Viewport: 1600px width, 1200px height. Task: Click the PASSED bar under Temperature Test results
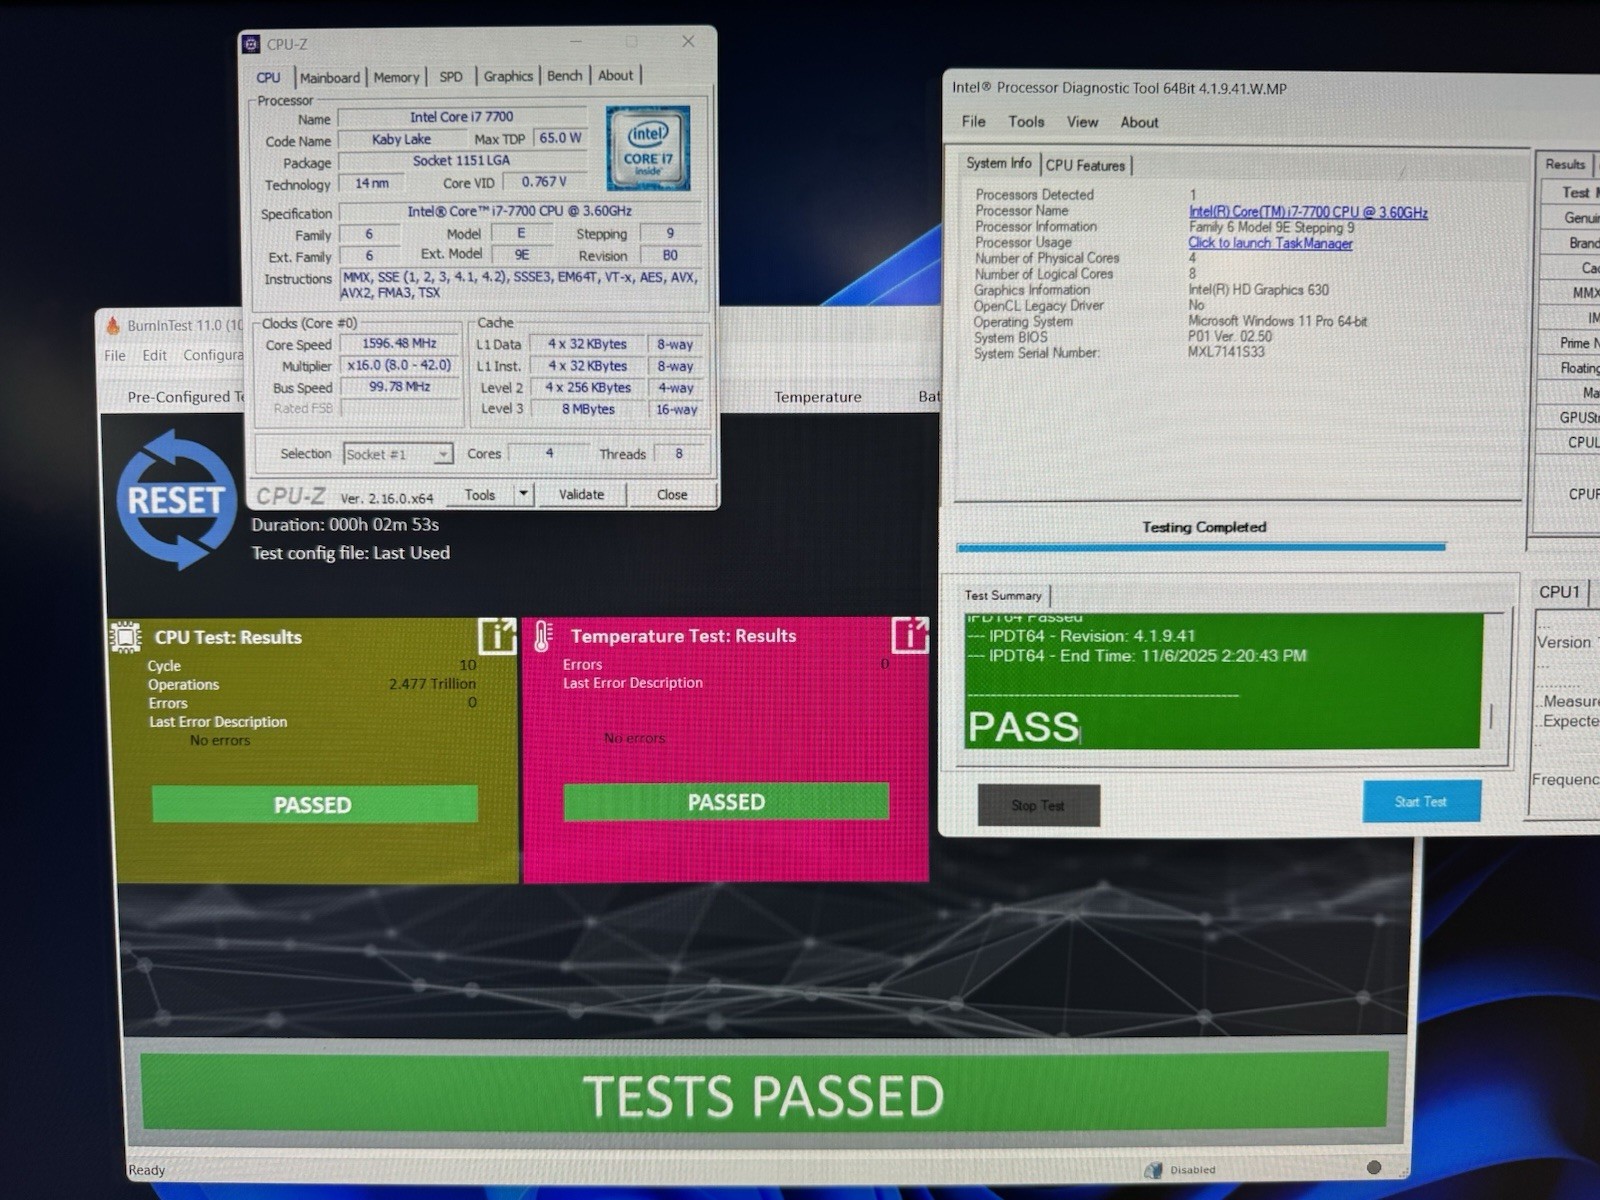pos(726,802)
